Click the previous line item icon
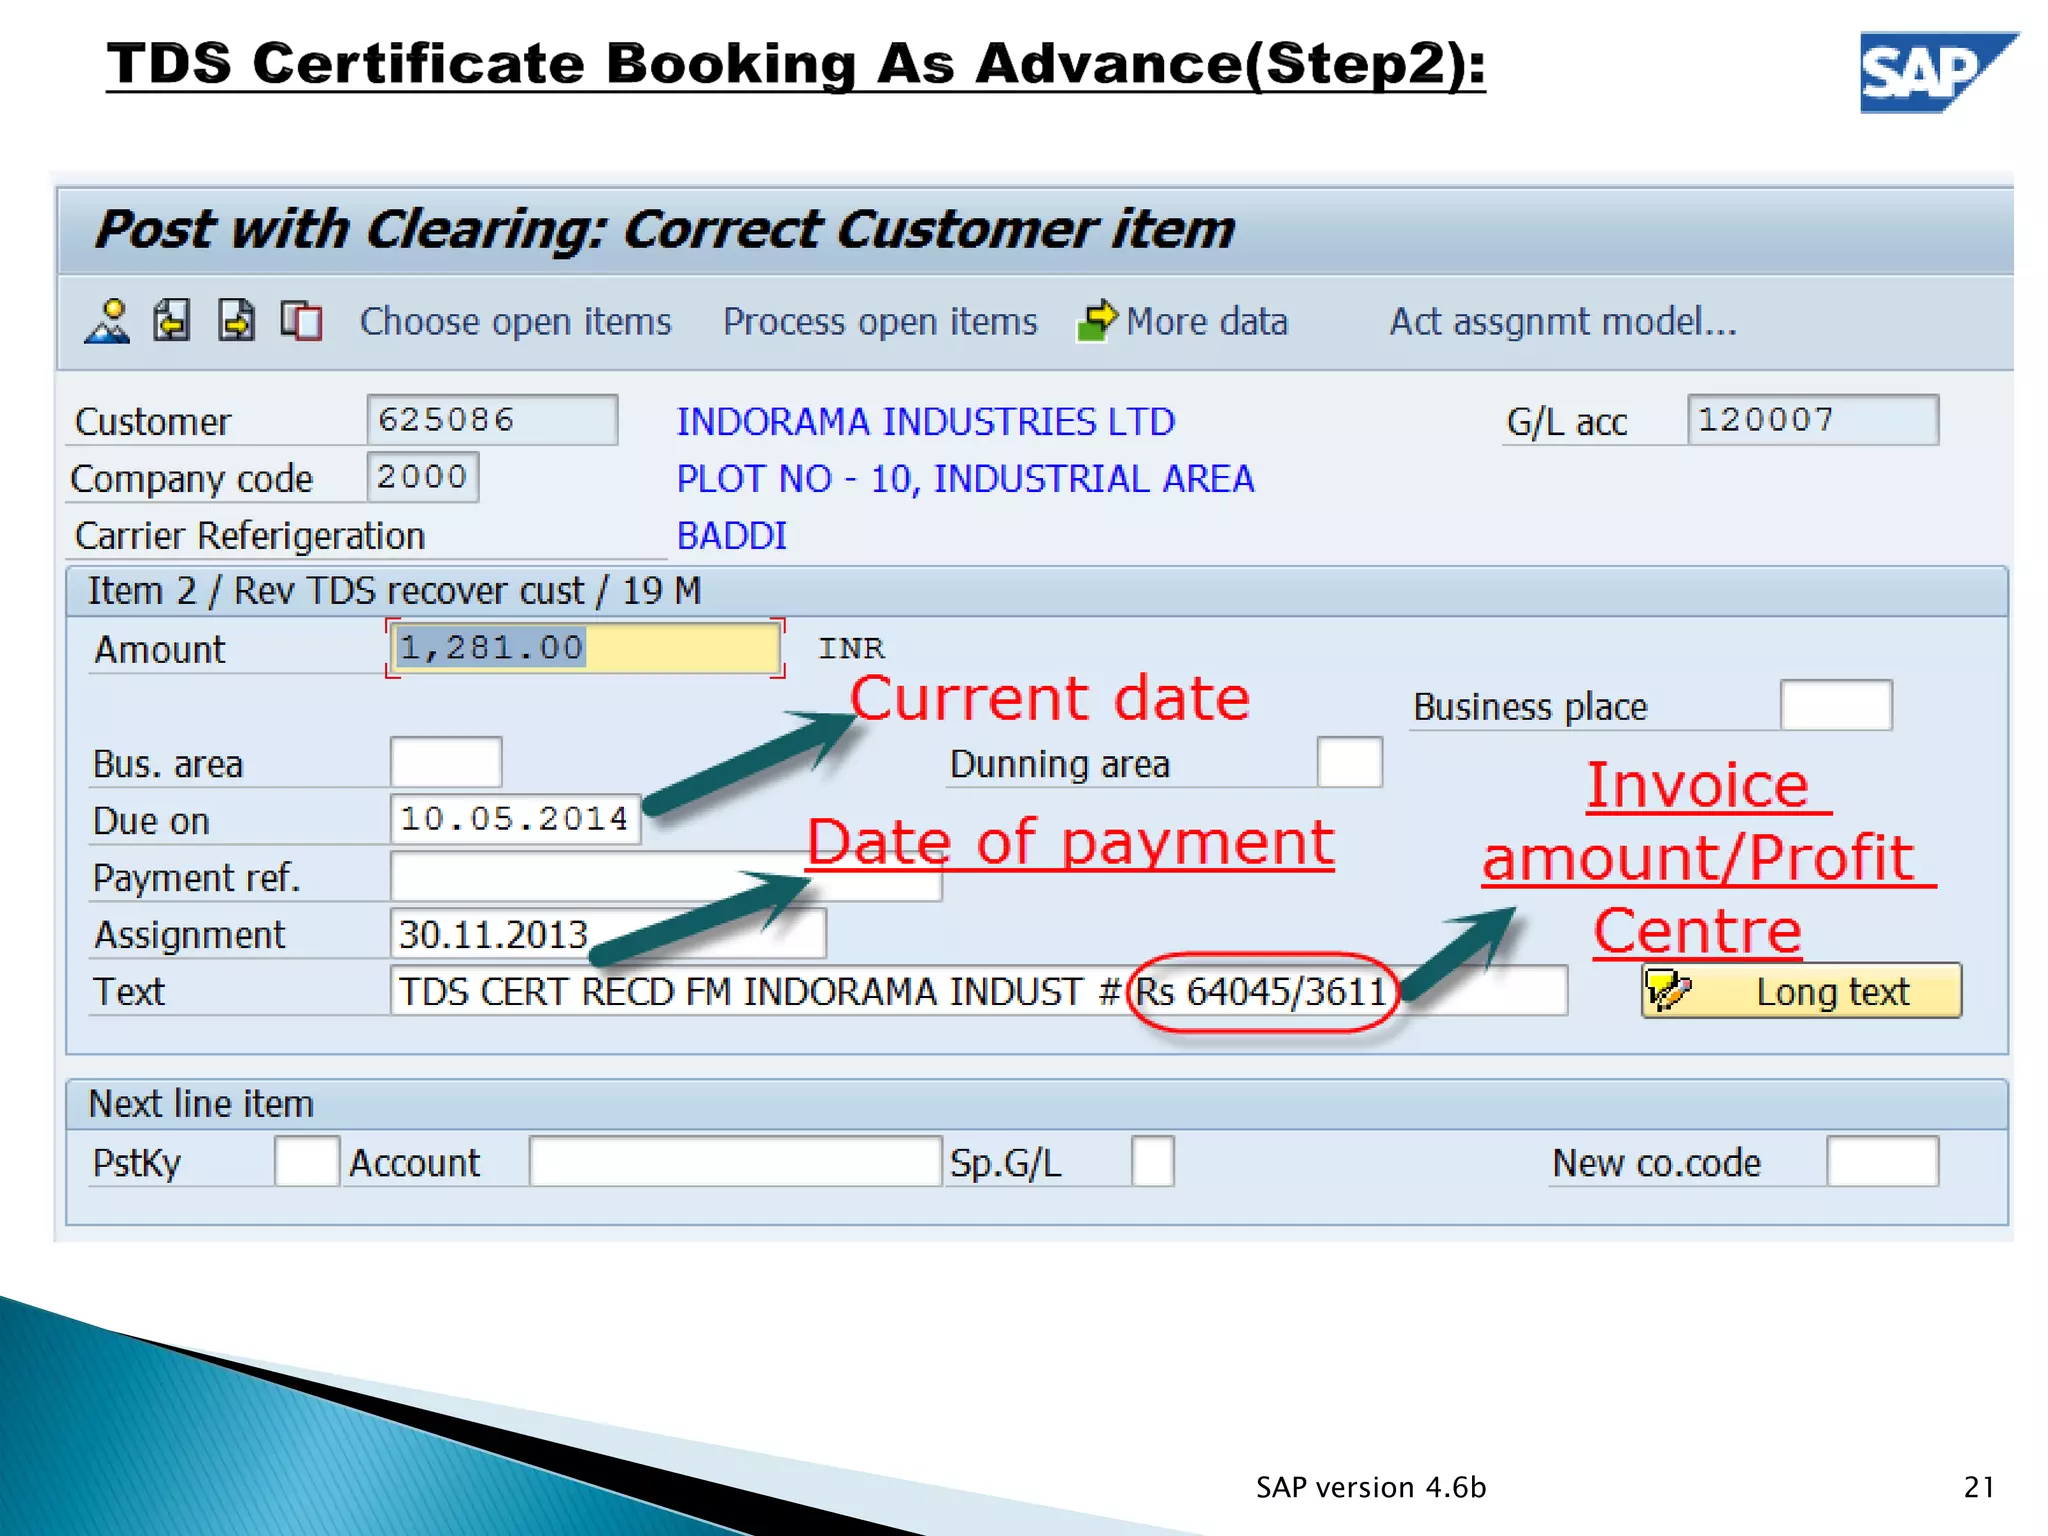Screen dimensions: 2048x1536 [x=171, y=322]
